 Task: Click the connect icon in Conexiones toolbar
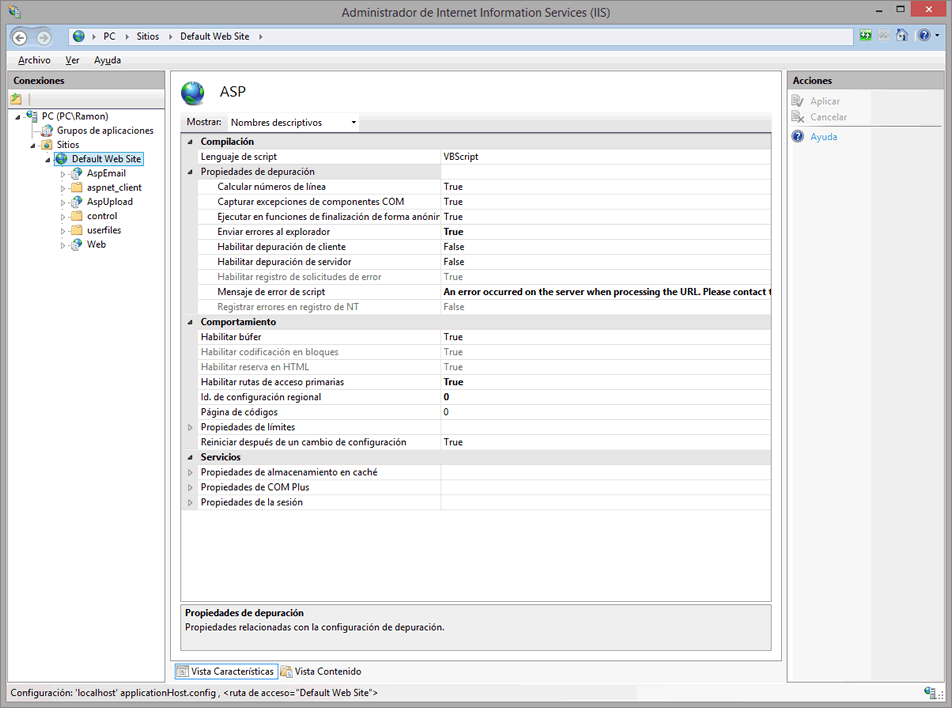tap(16, 99)
